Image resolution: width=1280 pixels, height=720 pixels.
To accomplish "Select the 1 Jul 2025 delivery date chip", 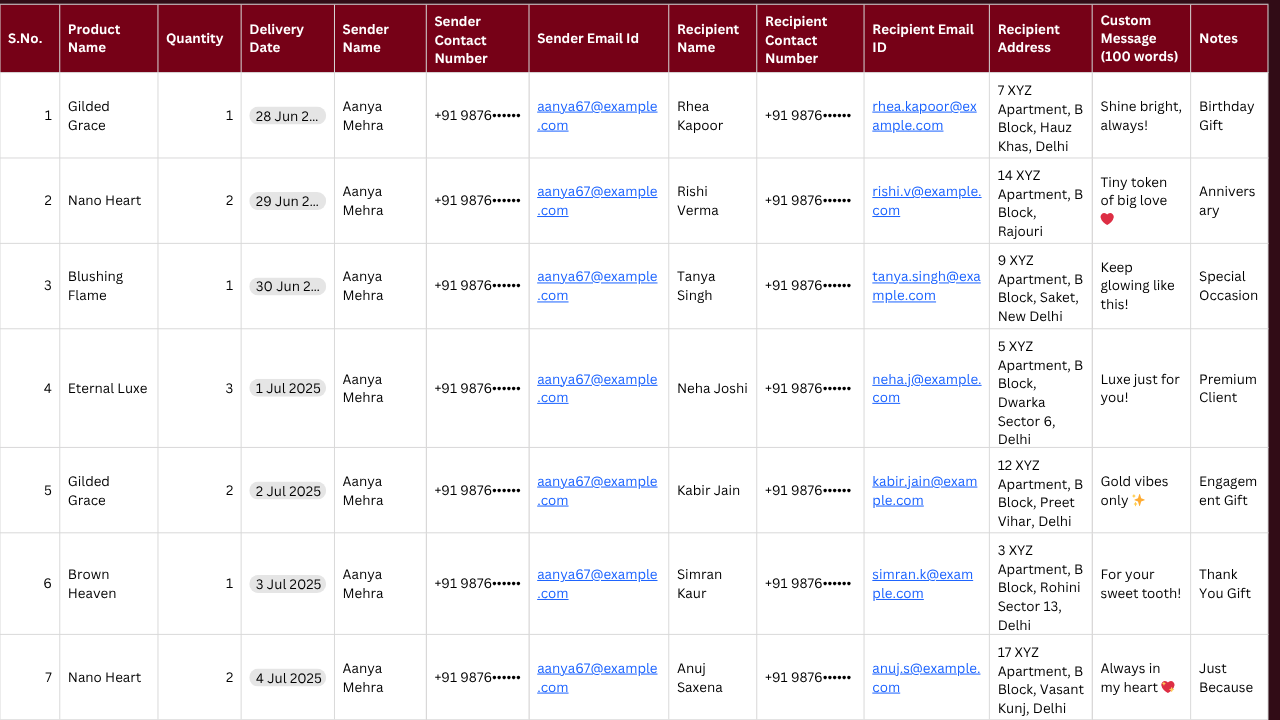I will click(287, 388).
